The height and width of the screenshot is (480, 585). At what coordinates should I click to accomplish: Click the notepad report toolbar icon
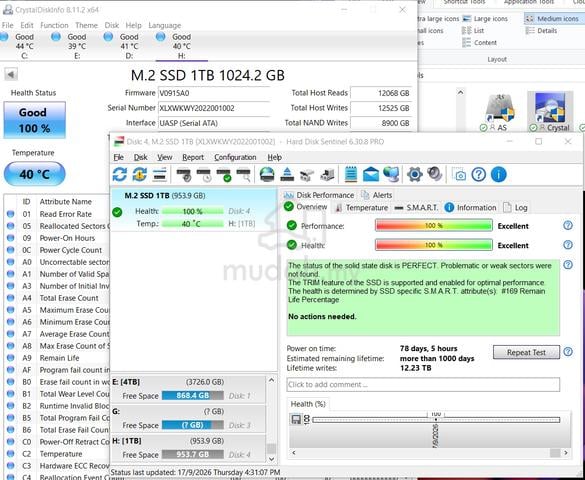tap(351, 174)
